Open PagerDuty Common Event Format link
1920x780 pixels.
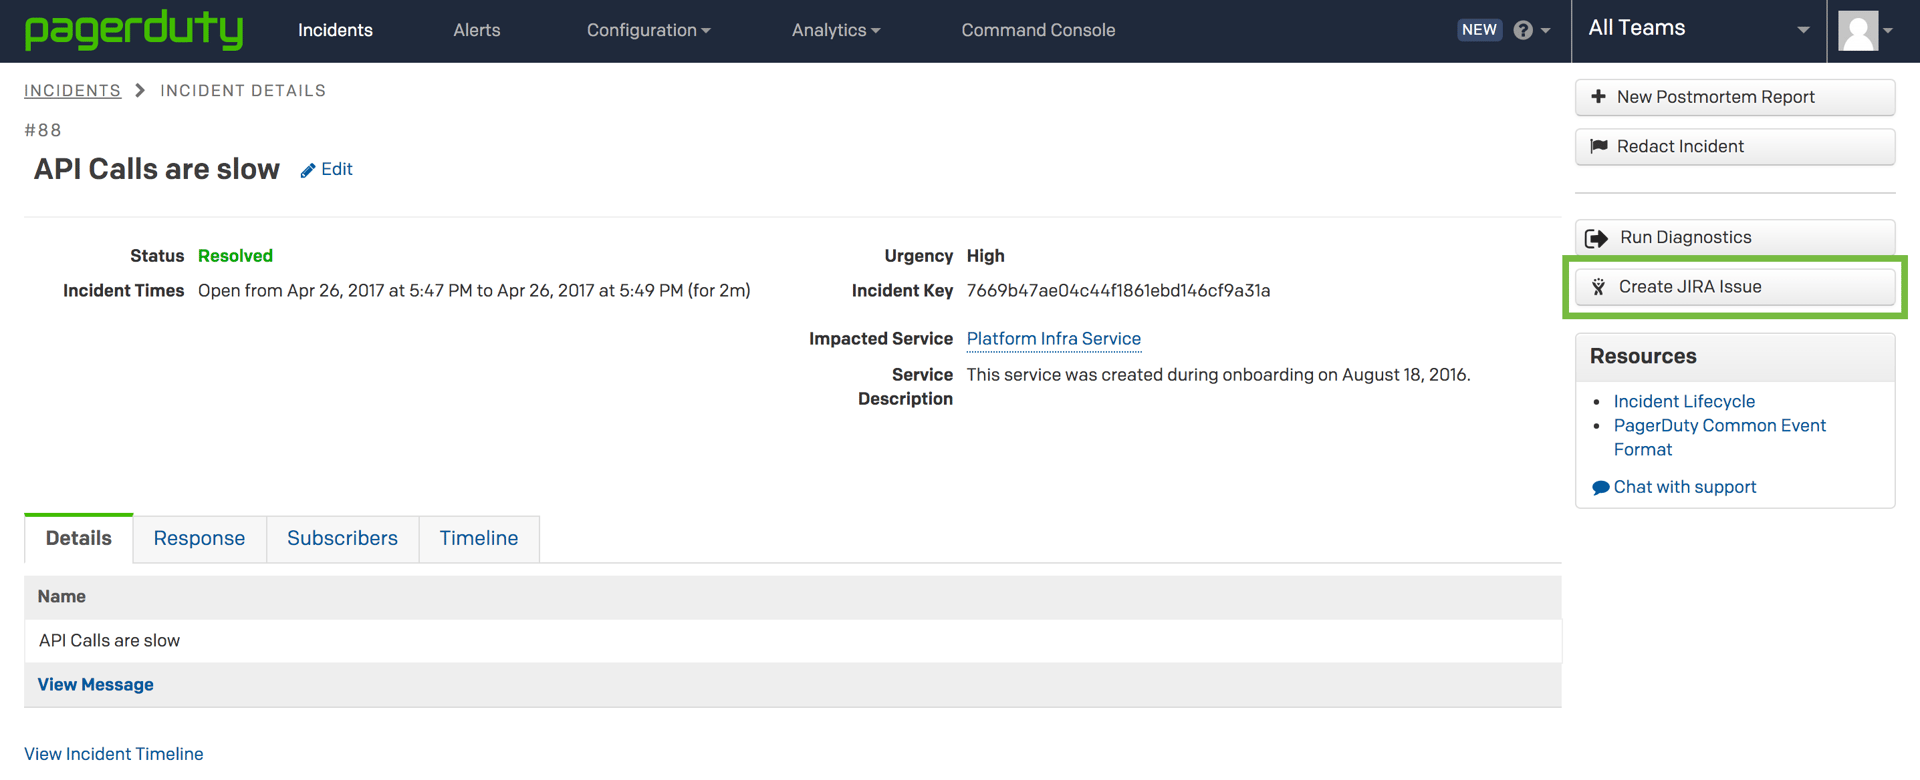coord(1719,437)
